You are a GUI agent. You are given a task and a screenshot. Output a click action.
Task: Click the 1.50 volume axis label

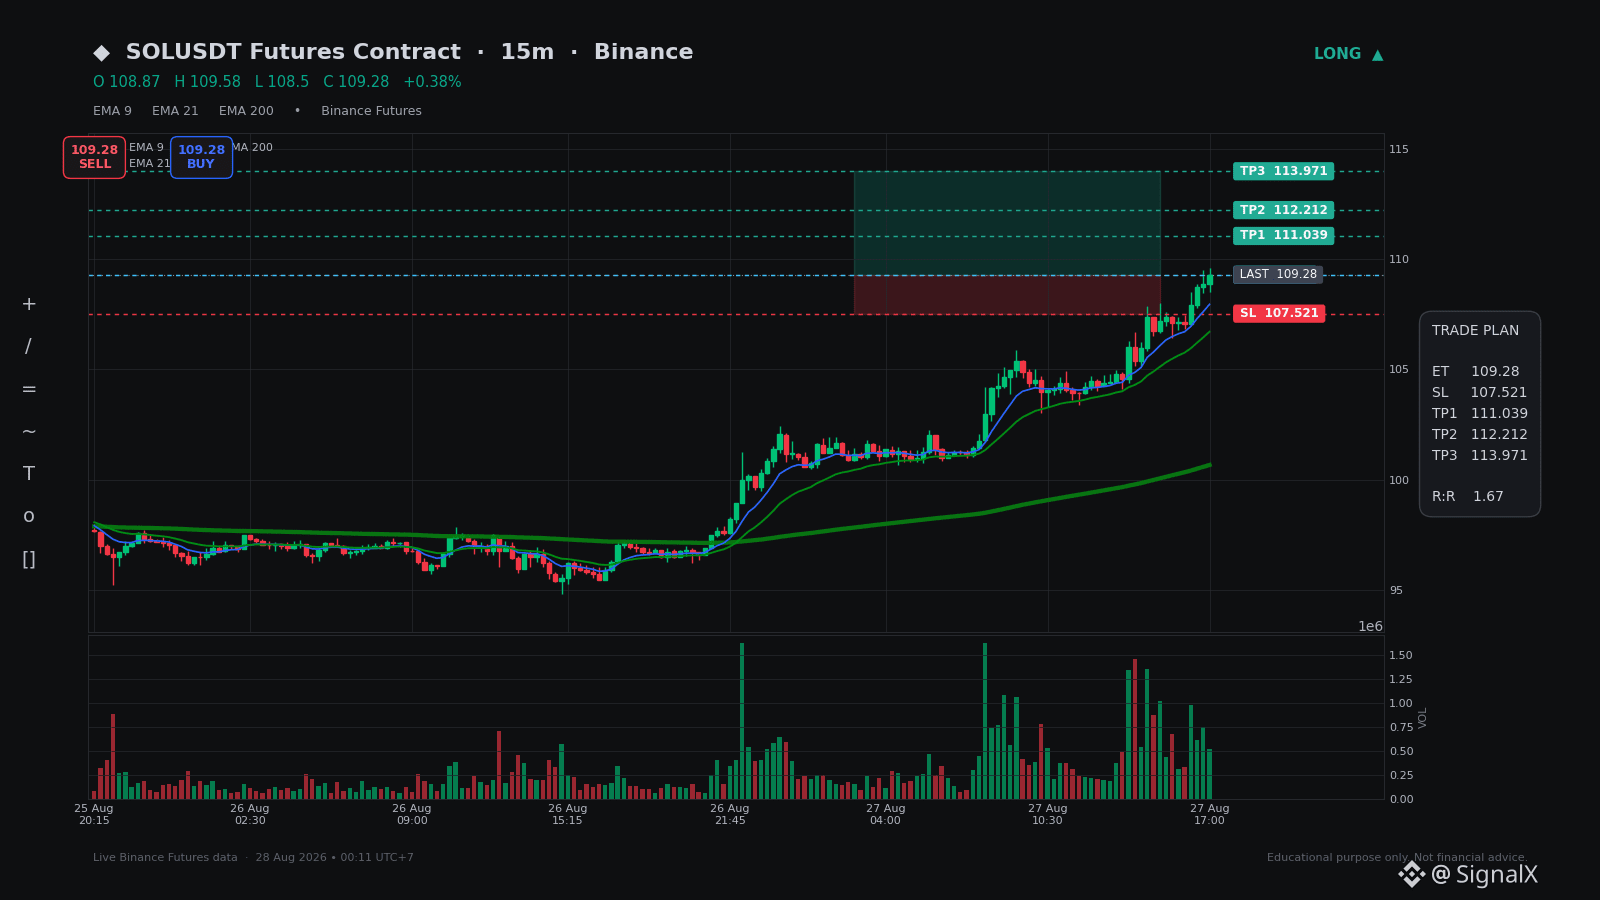pyautogui.click(x=1401, y=656)
